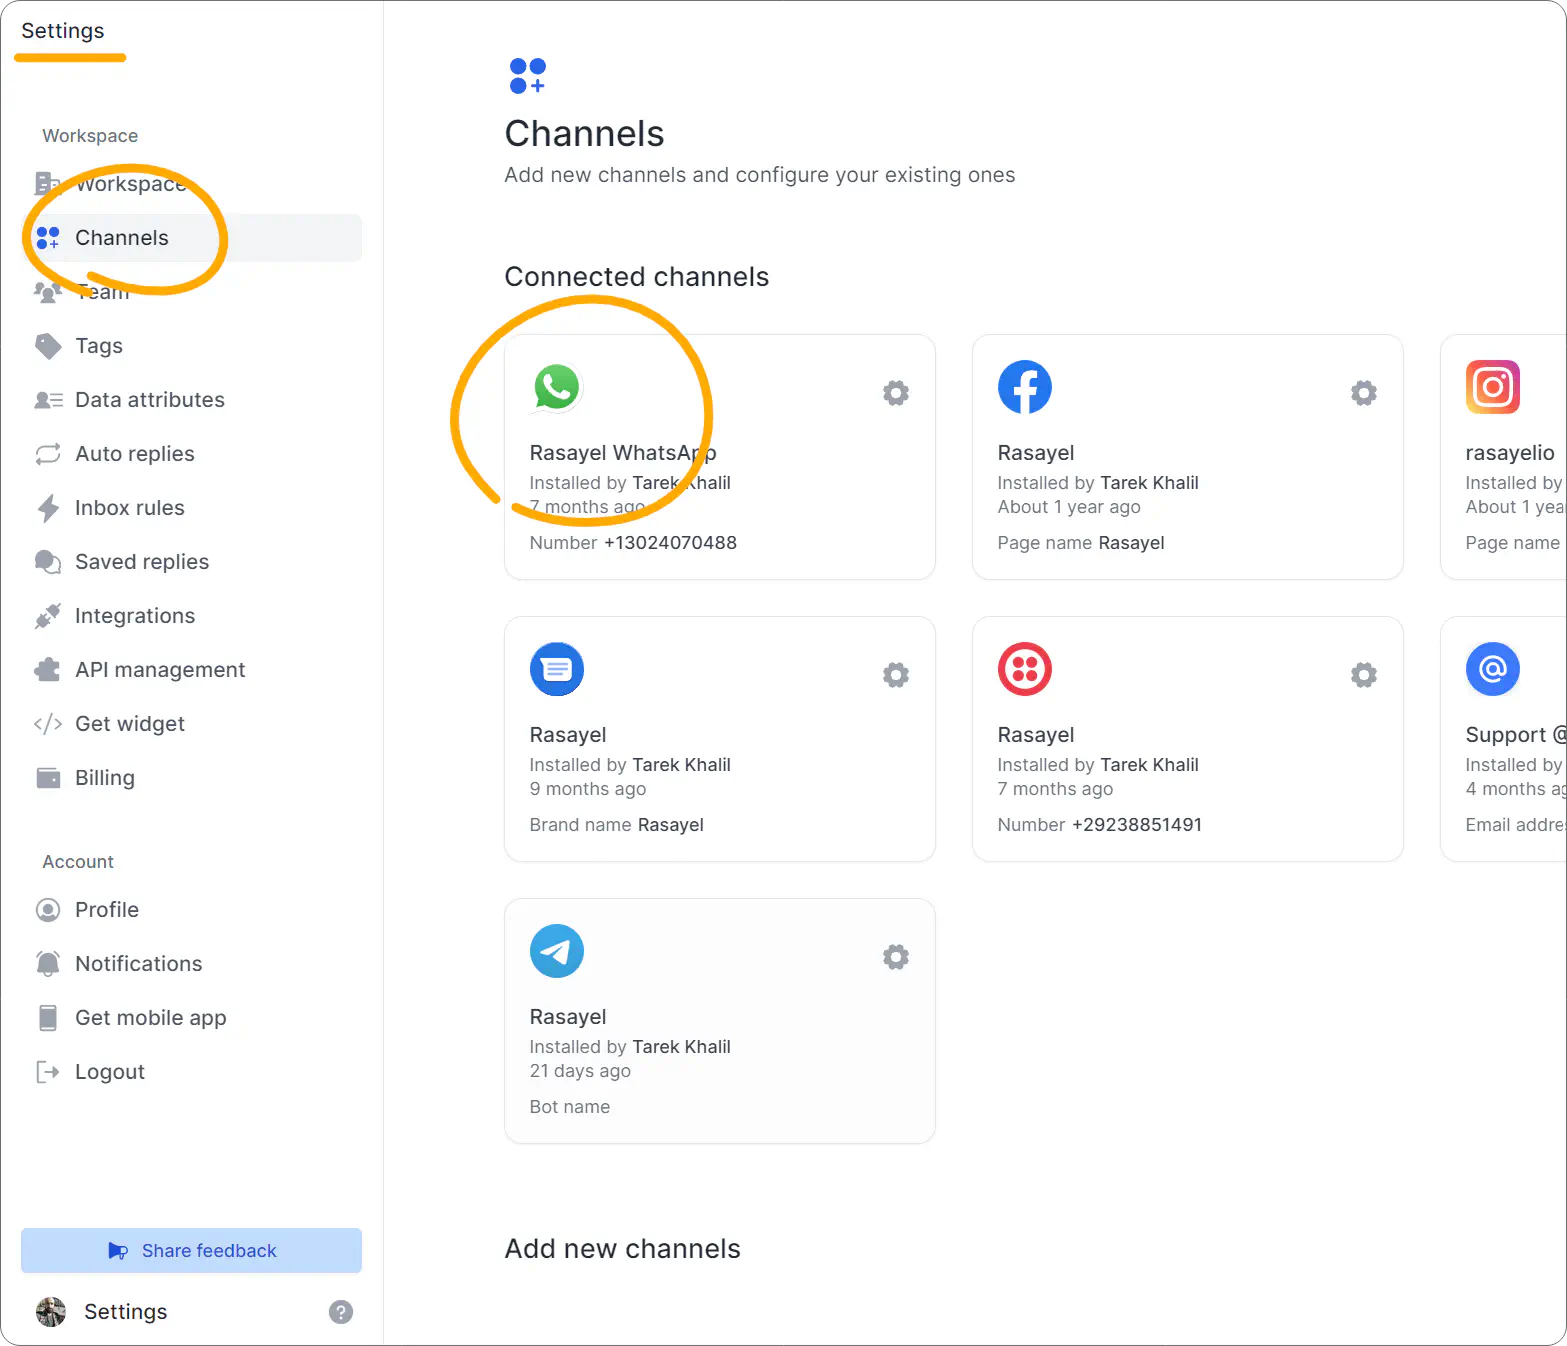Open the Tags settings page
Image resolution: width=1567 pixels, height=1346 pixels.
(191, 346)
